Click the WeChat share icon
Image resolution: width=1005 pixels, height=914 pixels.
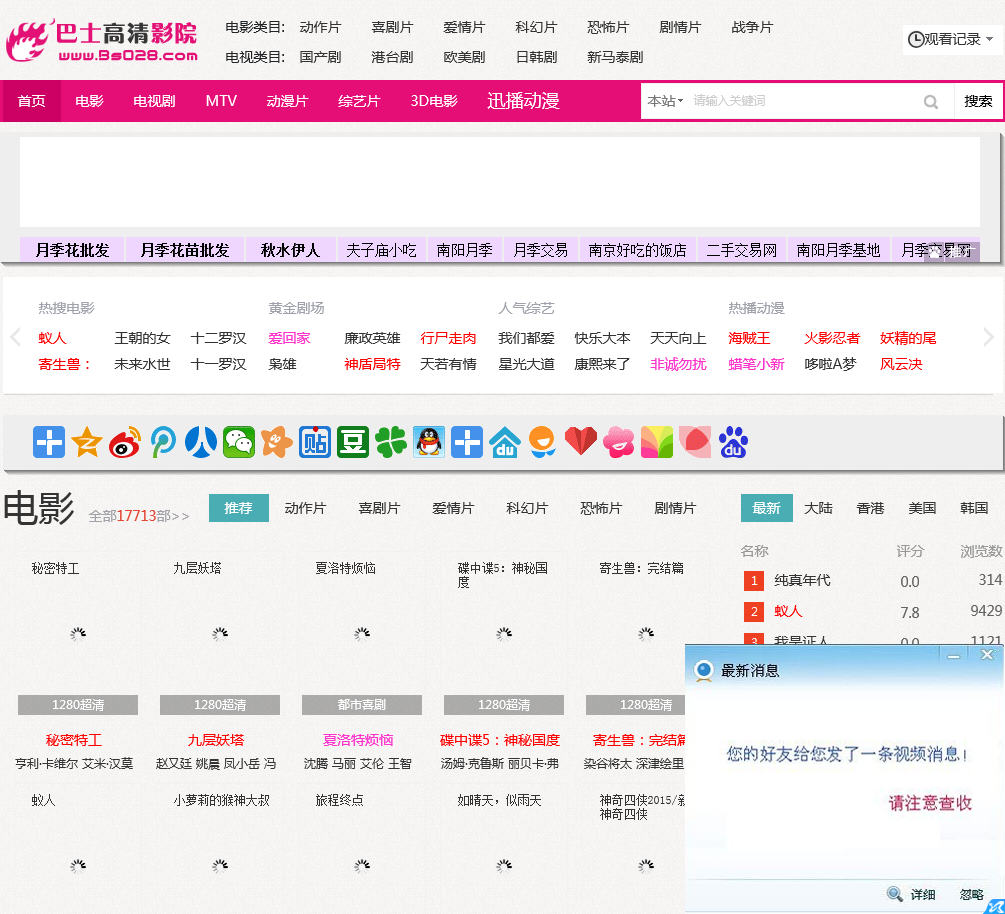coord(239,442)
